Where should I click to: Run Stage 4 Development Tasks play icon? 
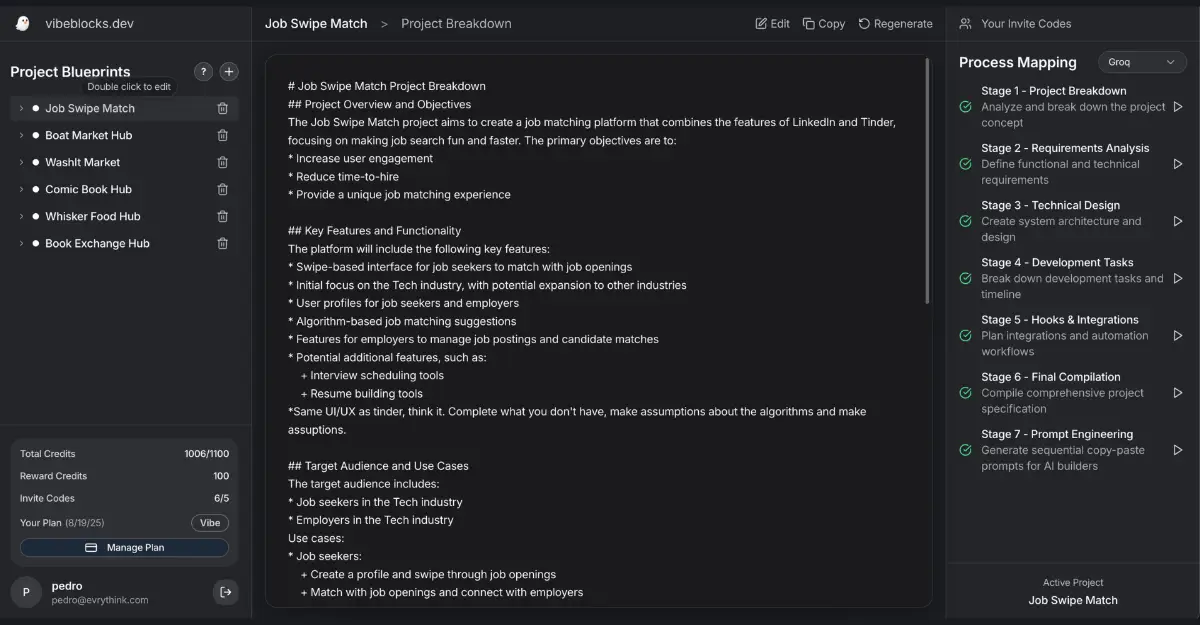pyautogui.click(x=1178, y=279)
